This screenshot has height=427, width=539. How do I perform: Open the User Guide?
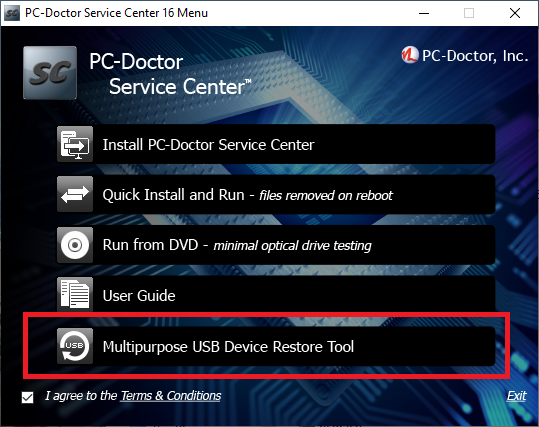(276, 295)
